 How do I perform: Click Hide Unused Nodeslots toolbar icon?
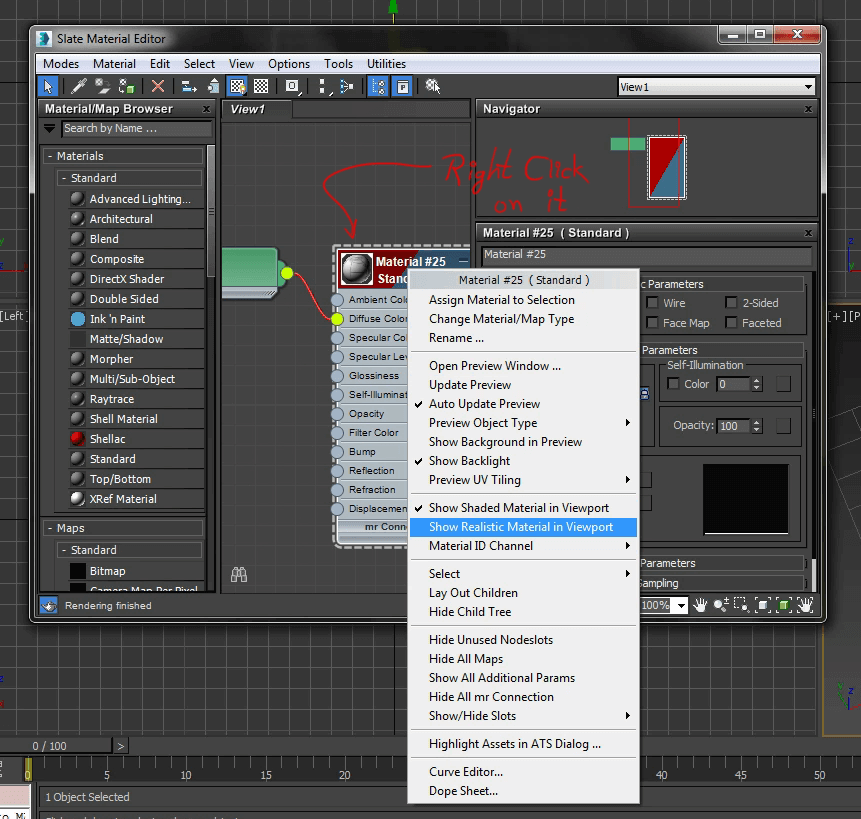coord(213,87)
